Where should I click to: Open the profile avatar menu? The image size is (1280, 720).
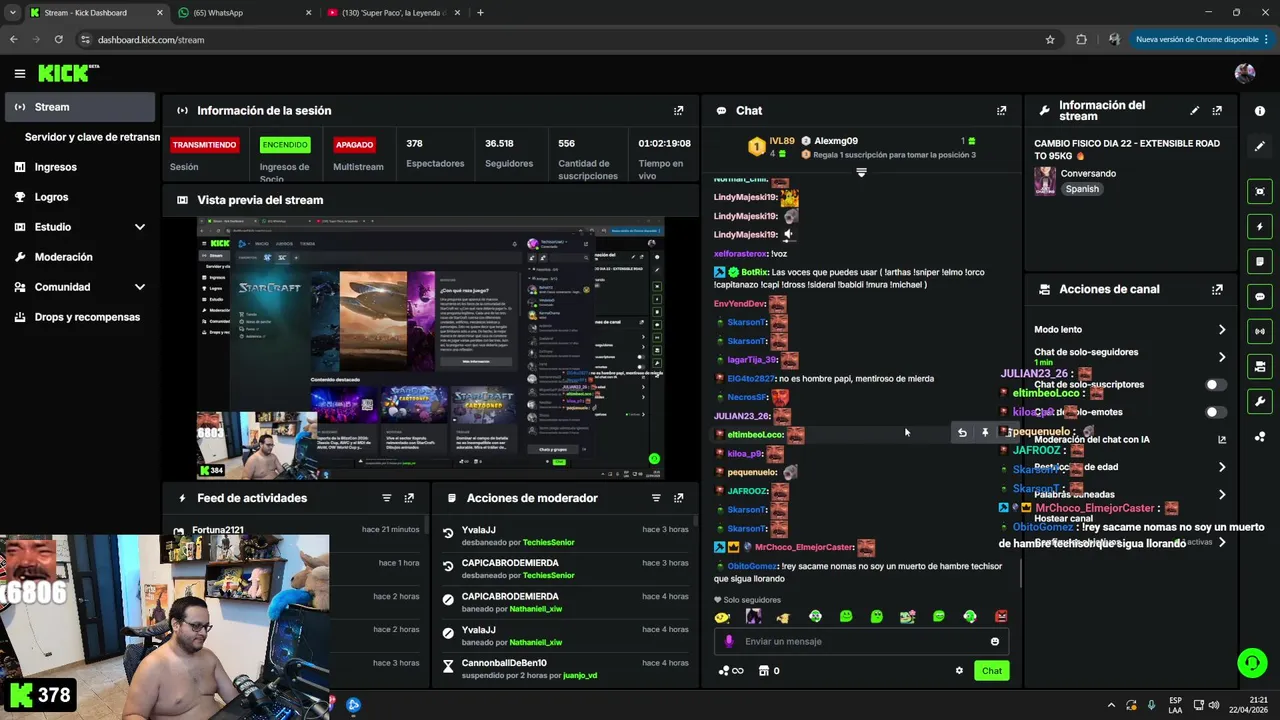point(1245,73)
